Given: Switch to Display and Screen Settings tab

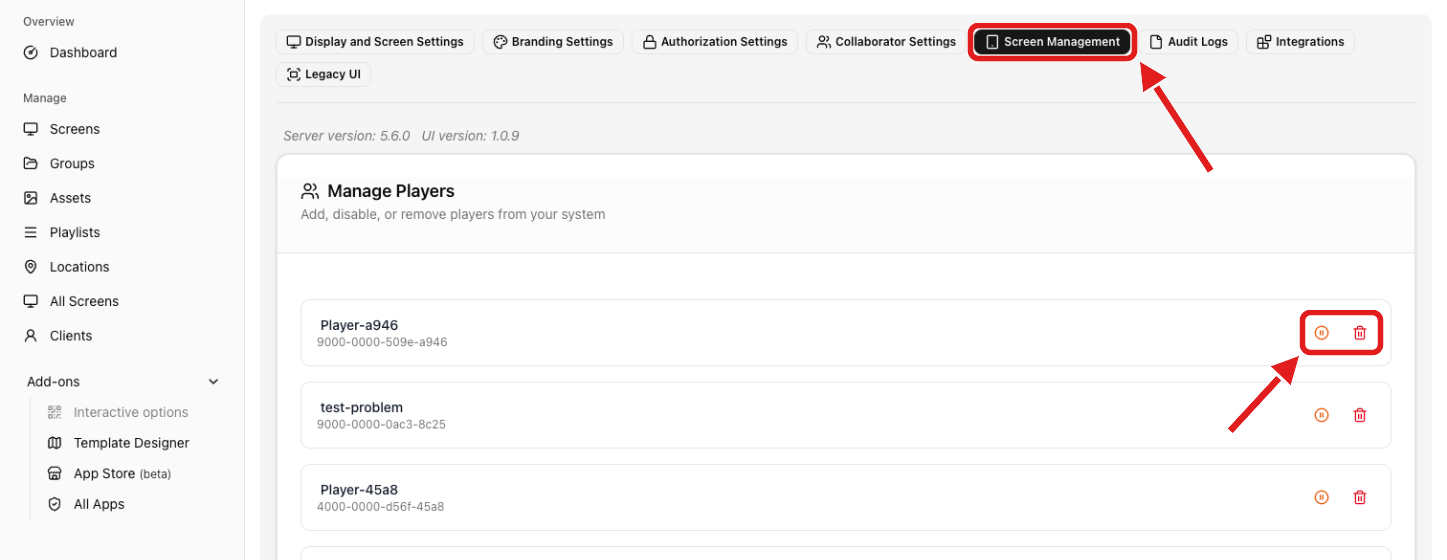Looking at the screenshot, I should (375, 42).
